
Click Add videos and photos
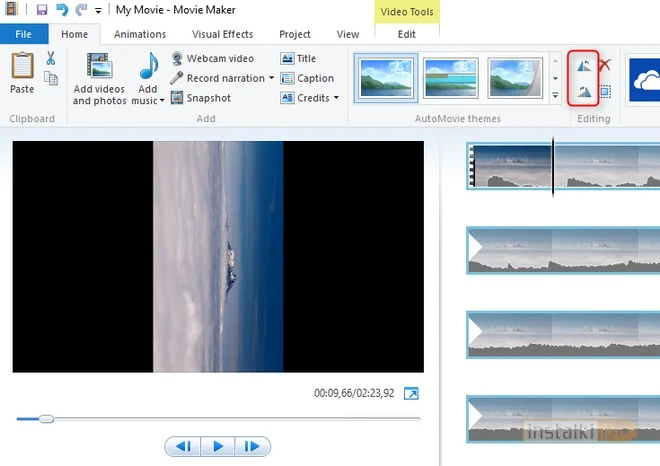pyautogui.click(x=99, y=79)
